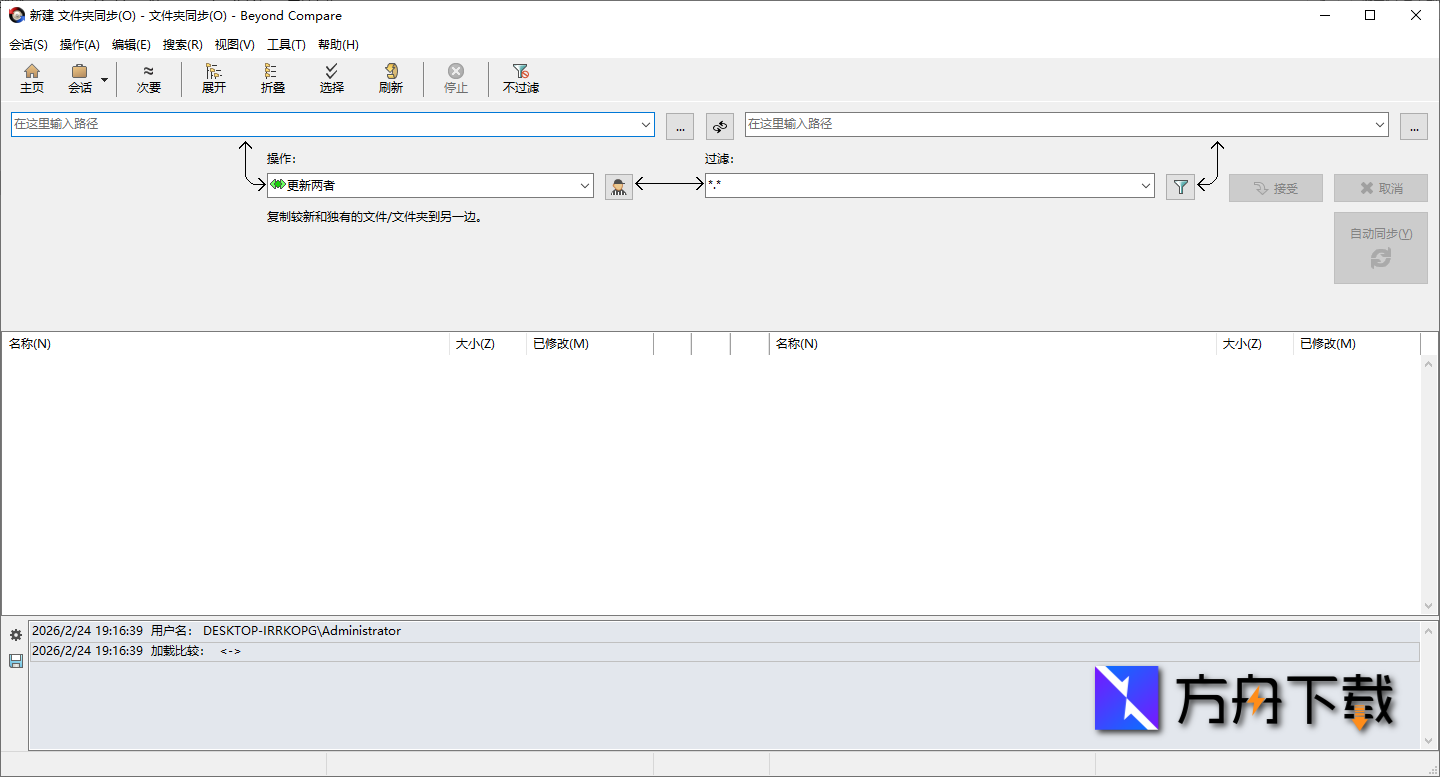Click the right path browse (...) button

tap(1413, 126)
